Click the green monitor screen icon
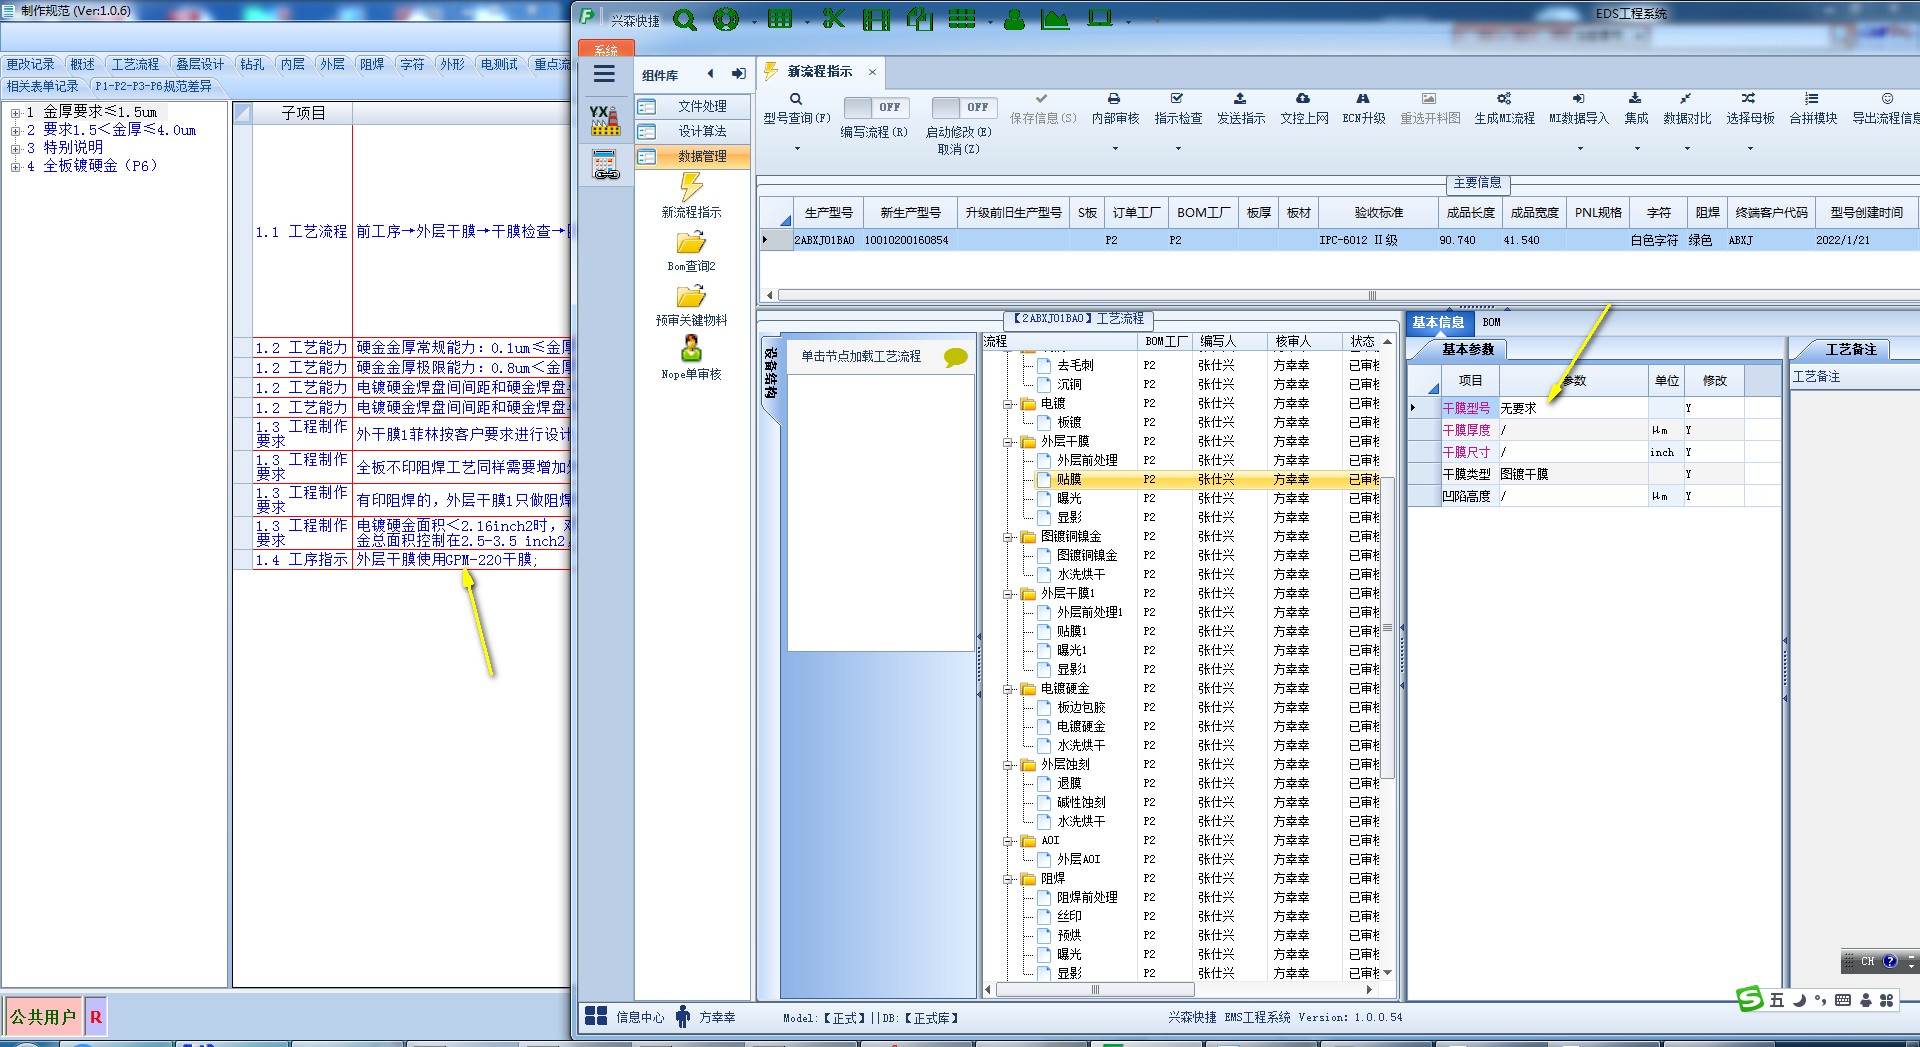This screenshot has height=1047, width=1920. point(1100,19)
